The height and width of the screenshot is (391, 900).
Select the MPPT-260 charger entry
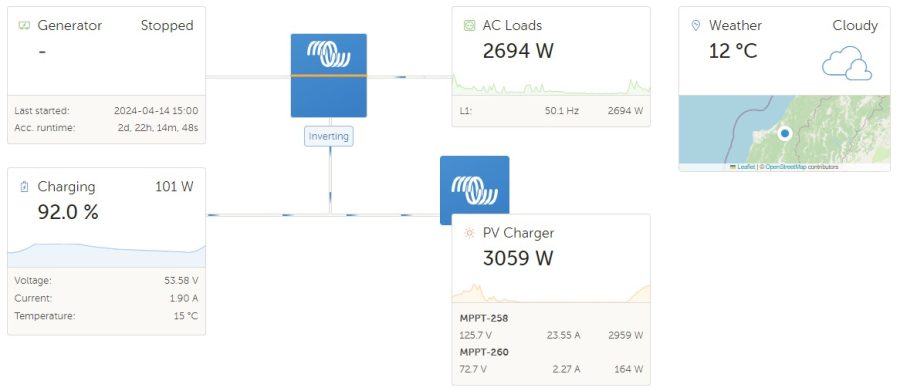[x=551, y=361]
